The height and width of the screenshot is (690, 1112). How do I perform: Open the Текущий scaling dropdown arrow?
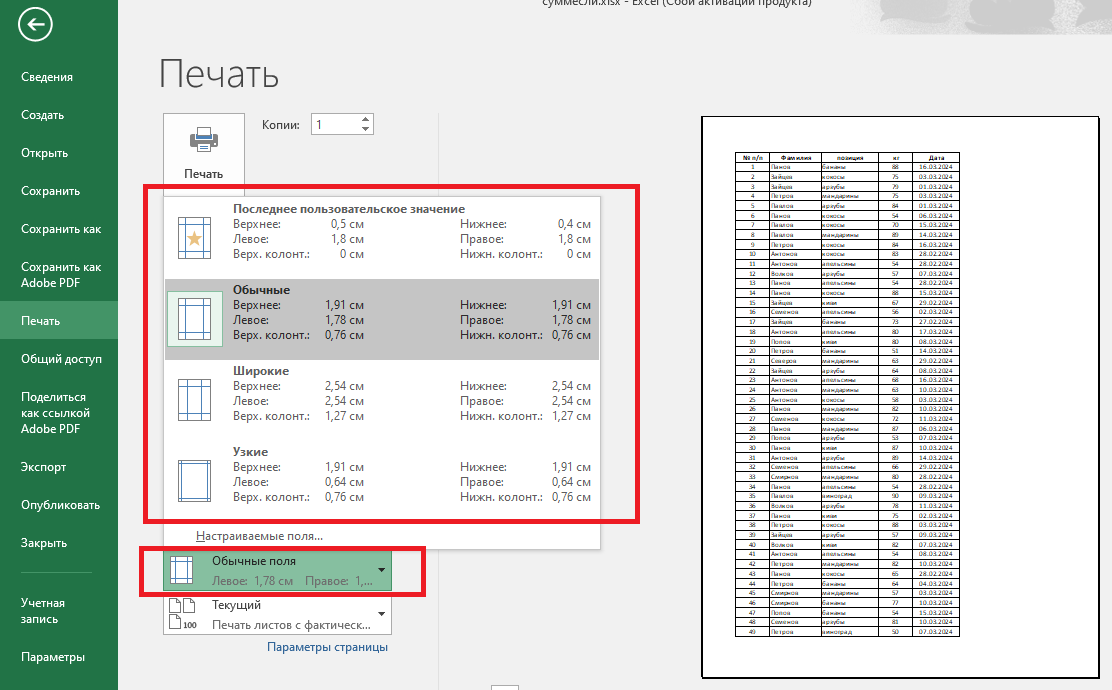(x=382, y=614)
